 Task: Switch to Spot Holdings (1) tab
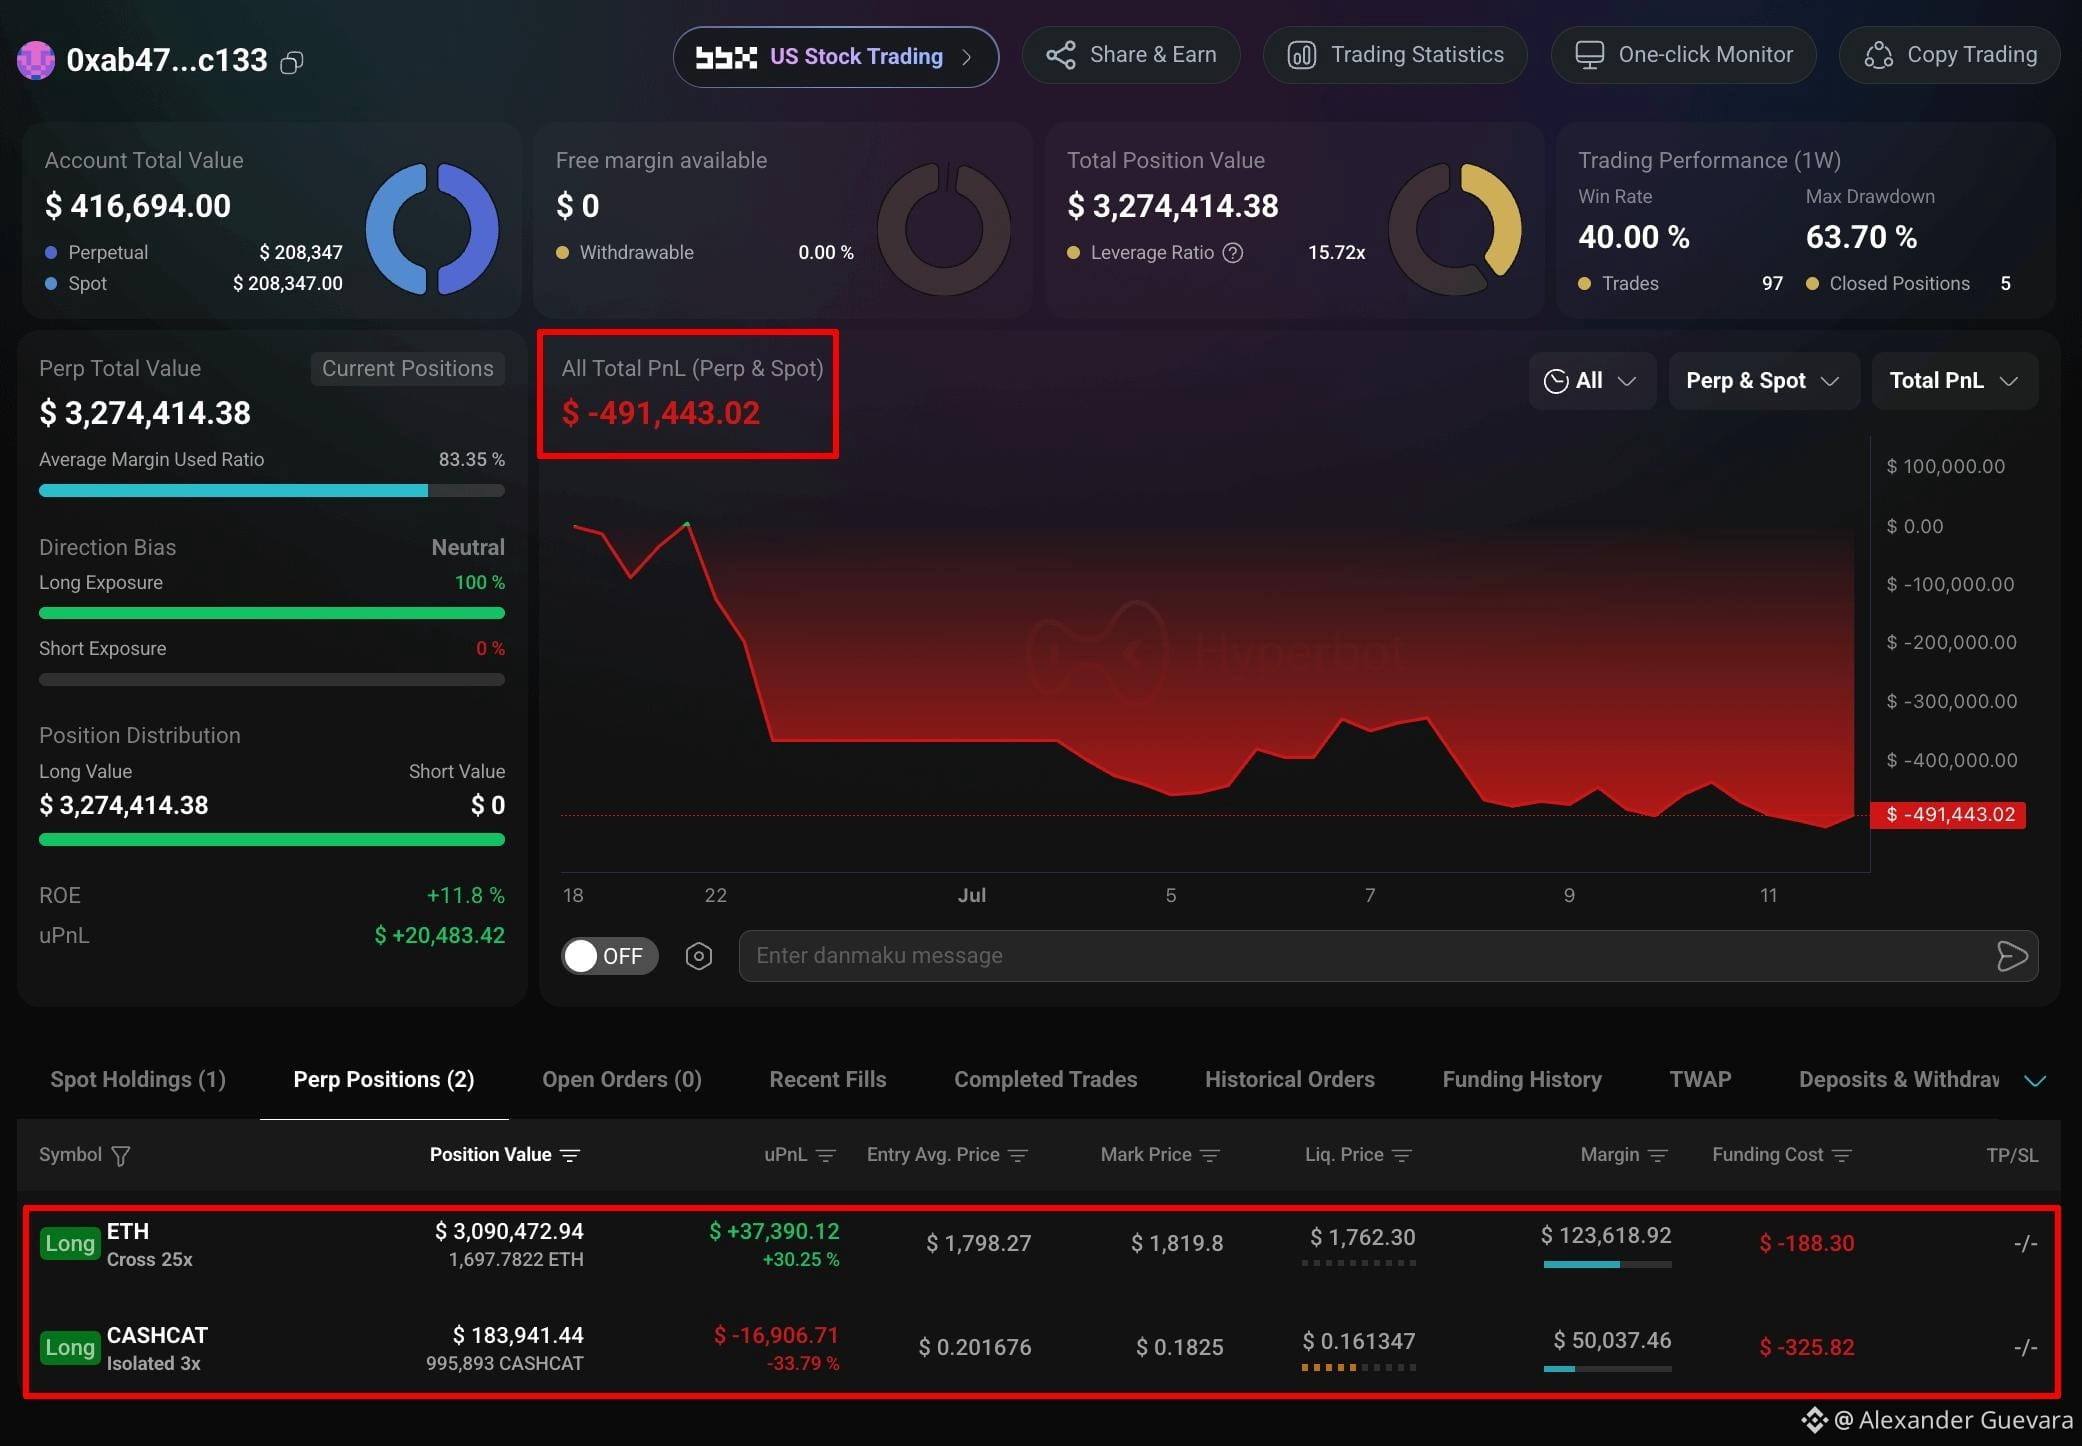138,1080
